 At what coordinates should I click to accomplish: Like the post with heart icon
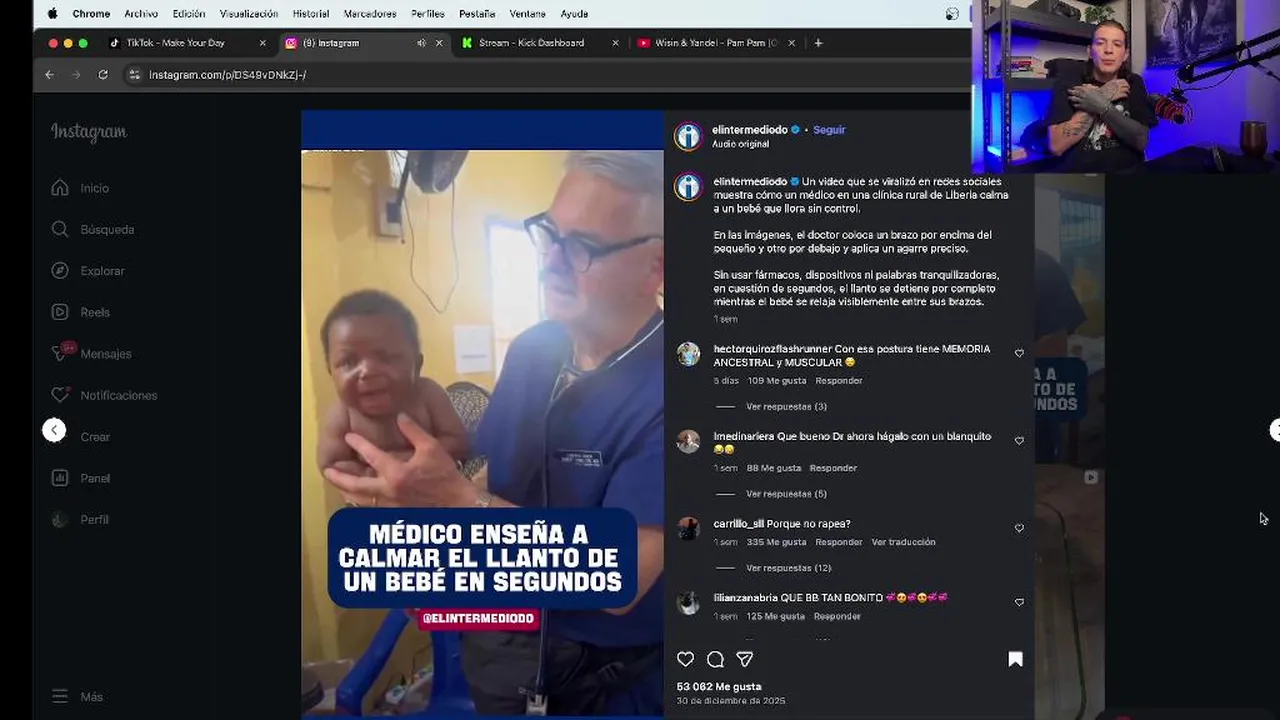685,659
